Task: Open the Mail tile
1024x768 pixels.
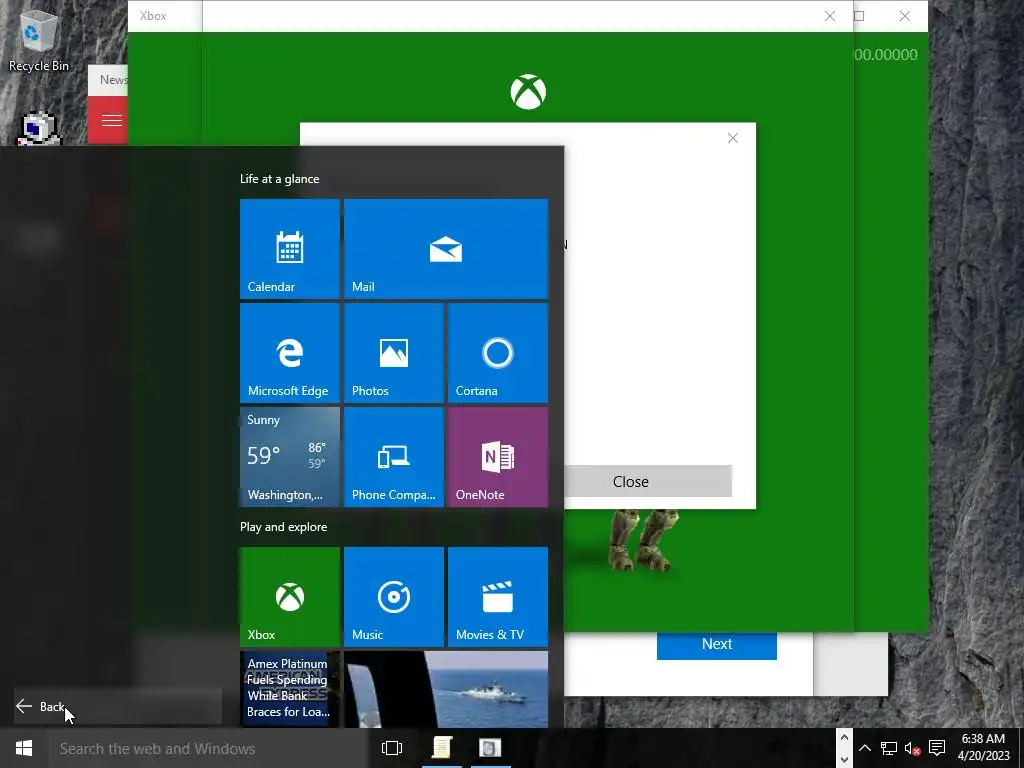Action: tap(446, 249)
